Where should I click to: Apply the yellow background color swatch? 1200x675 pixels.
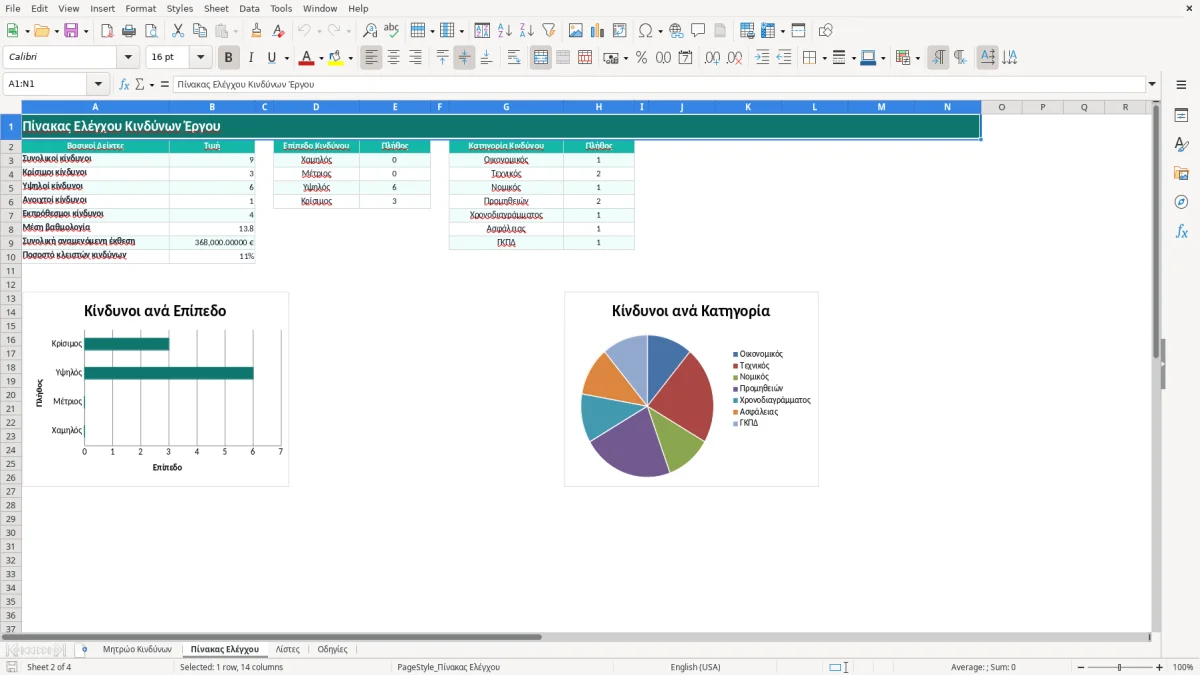pos(336,58)
